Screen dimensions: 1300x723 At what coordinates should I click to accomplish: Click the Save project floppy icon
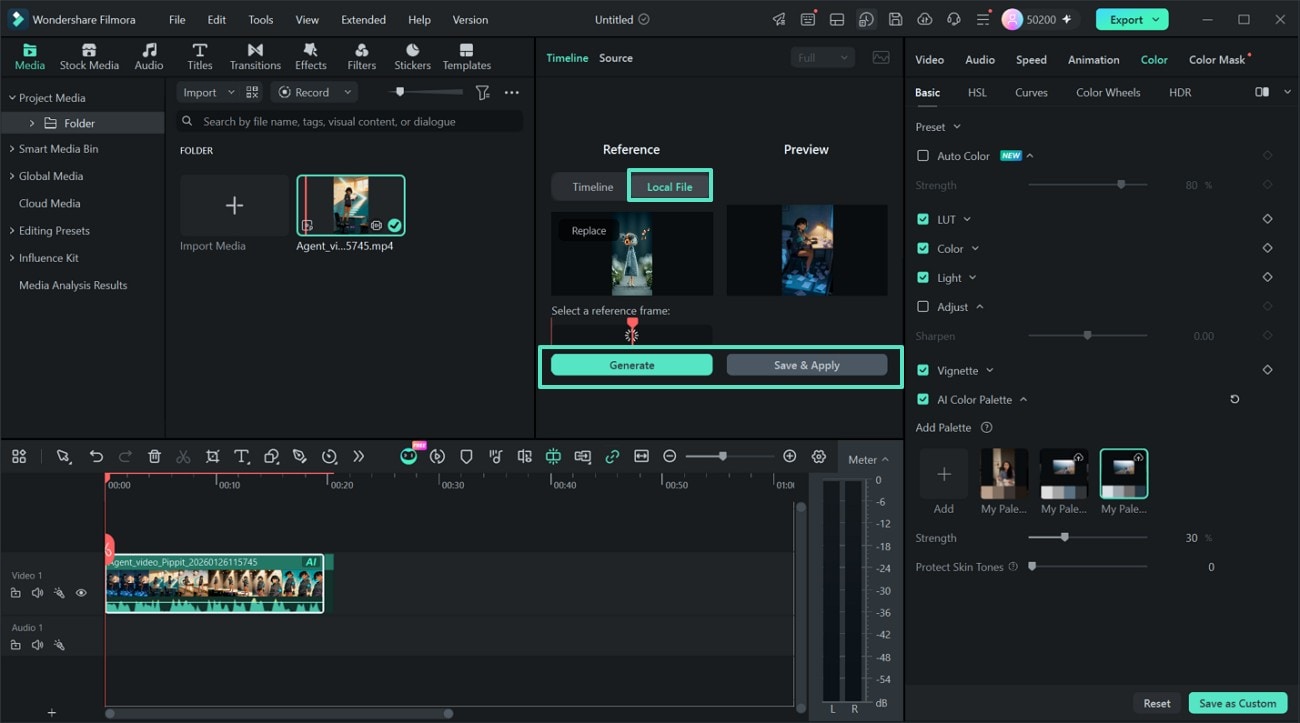coord(895,19)
